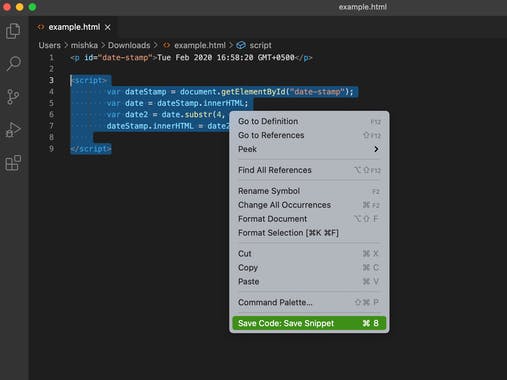
Task: Open the Extensions view icon
Action: (13, 163)
